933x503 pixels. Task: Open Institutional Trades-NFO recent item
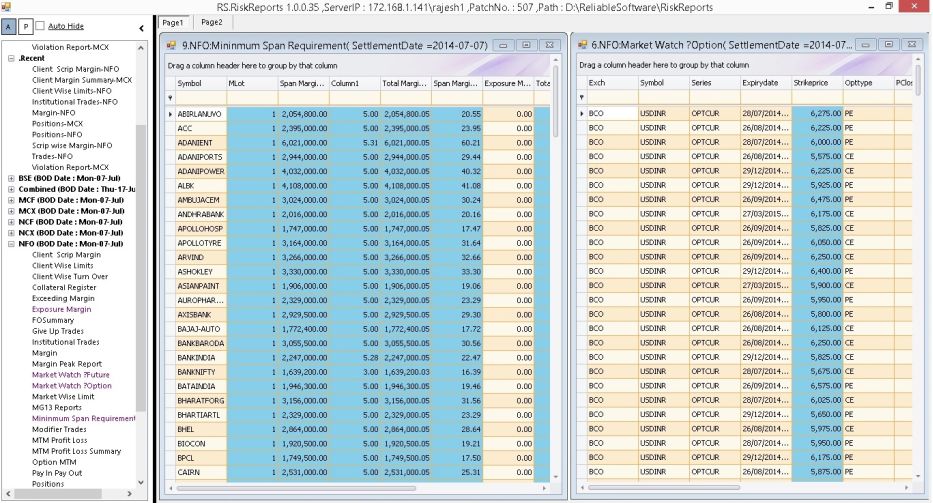75,102
